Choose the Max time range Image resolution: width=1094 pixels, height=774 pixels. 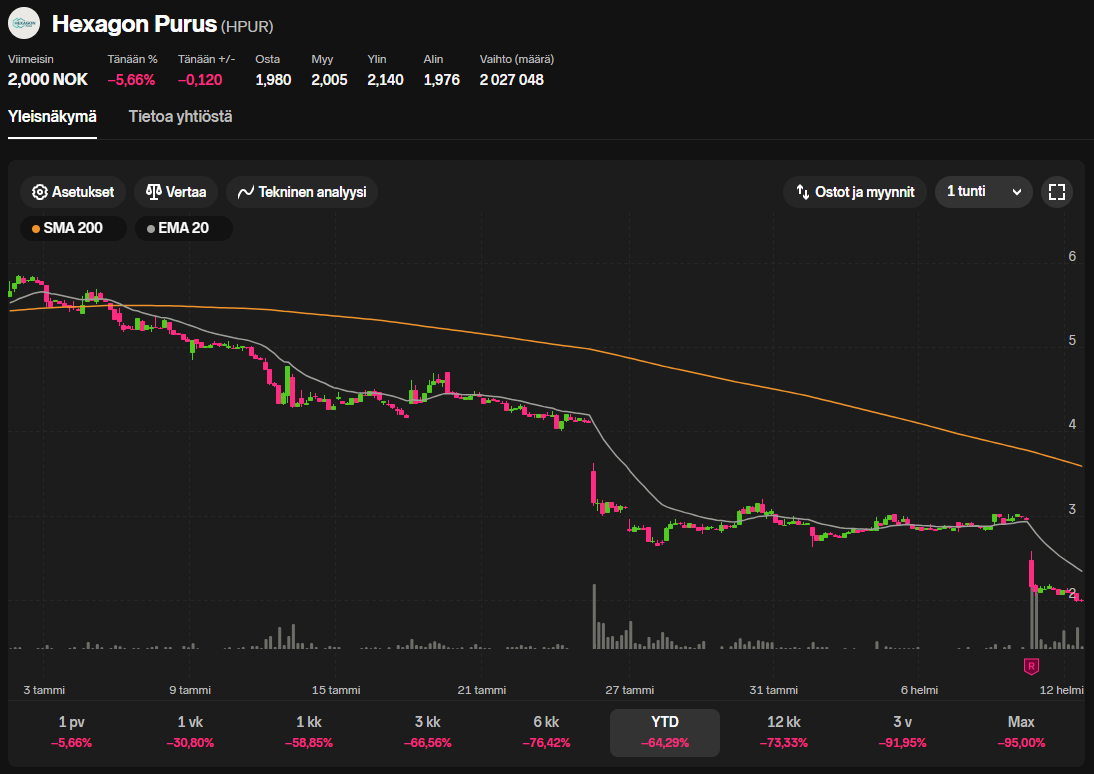(1021, 732)
